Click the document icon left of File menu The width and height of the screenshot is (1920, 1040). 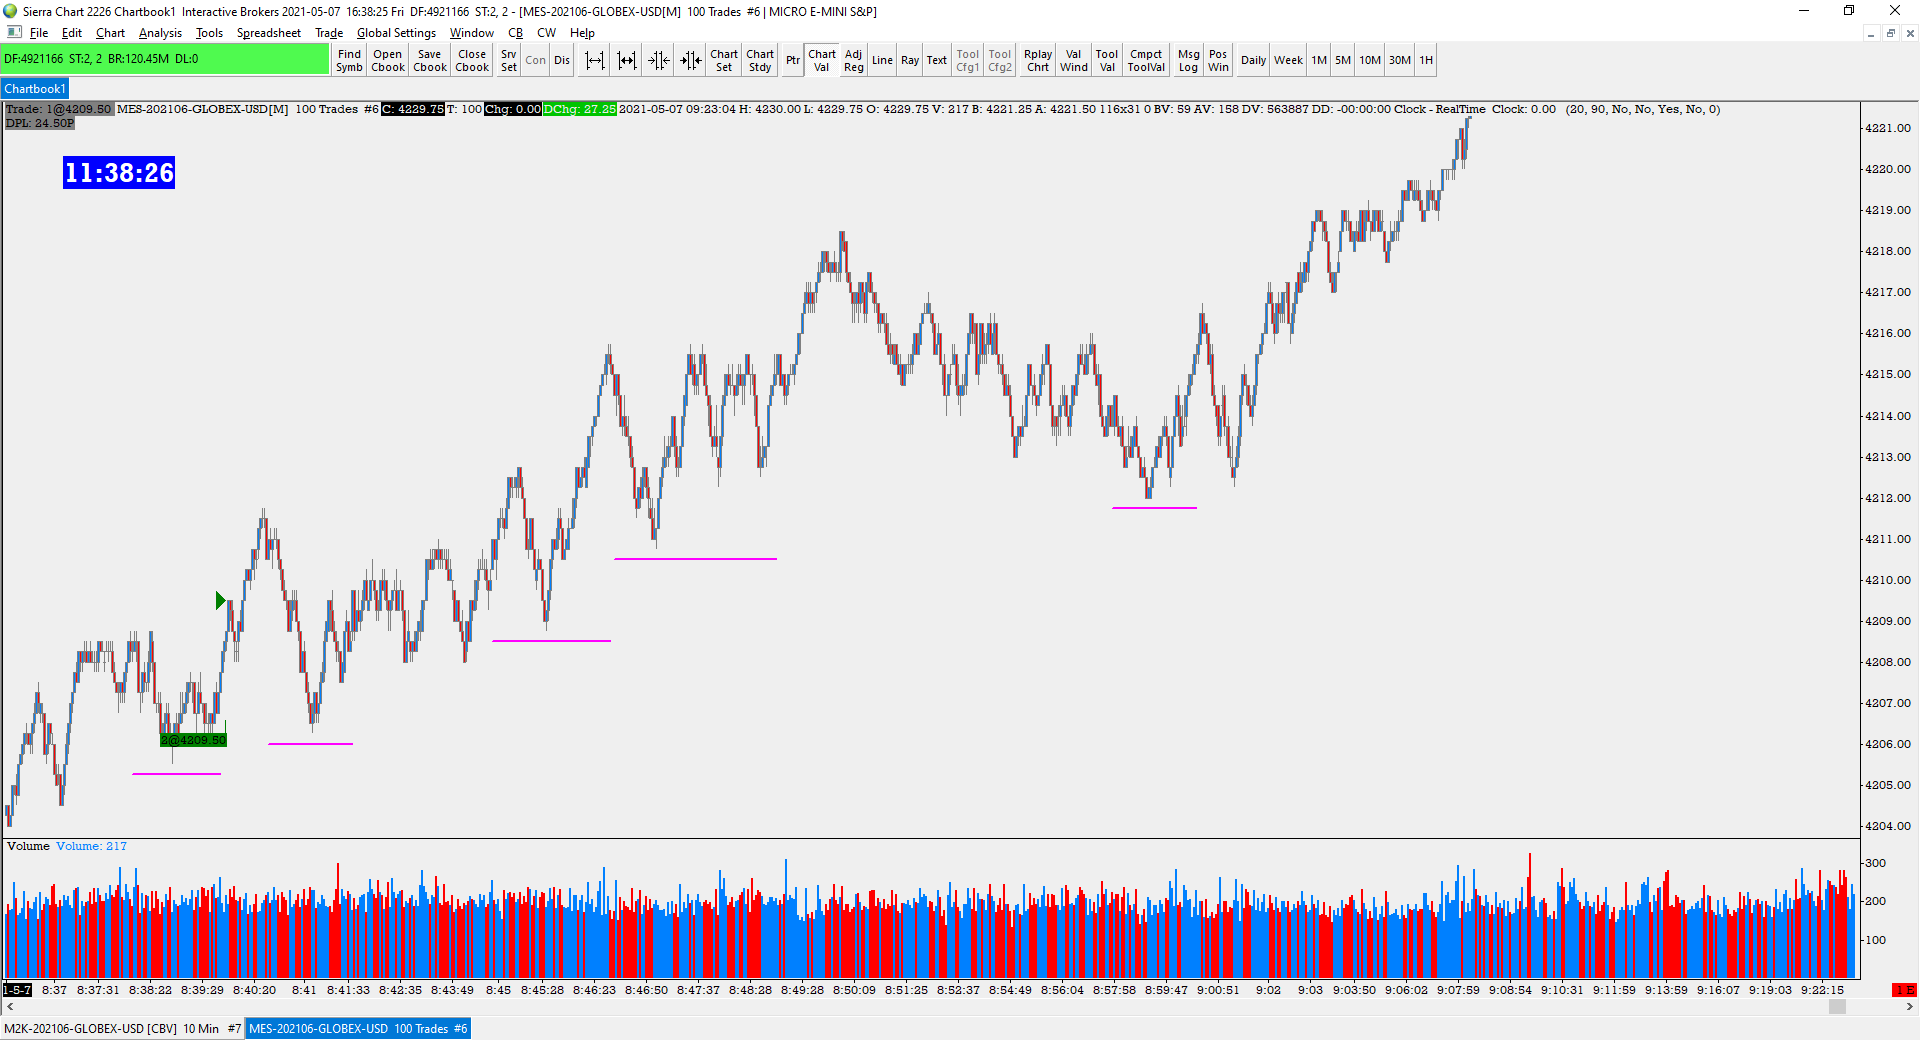(14, 33)
